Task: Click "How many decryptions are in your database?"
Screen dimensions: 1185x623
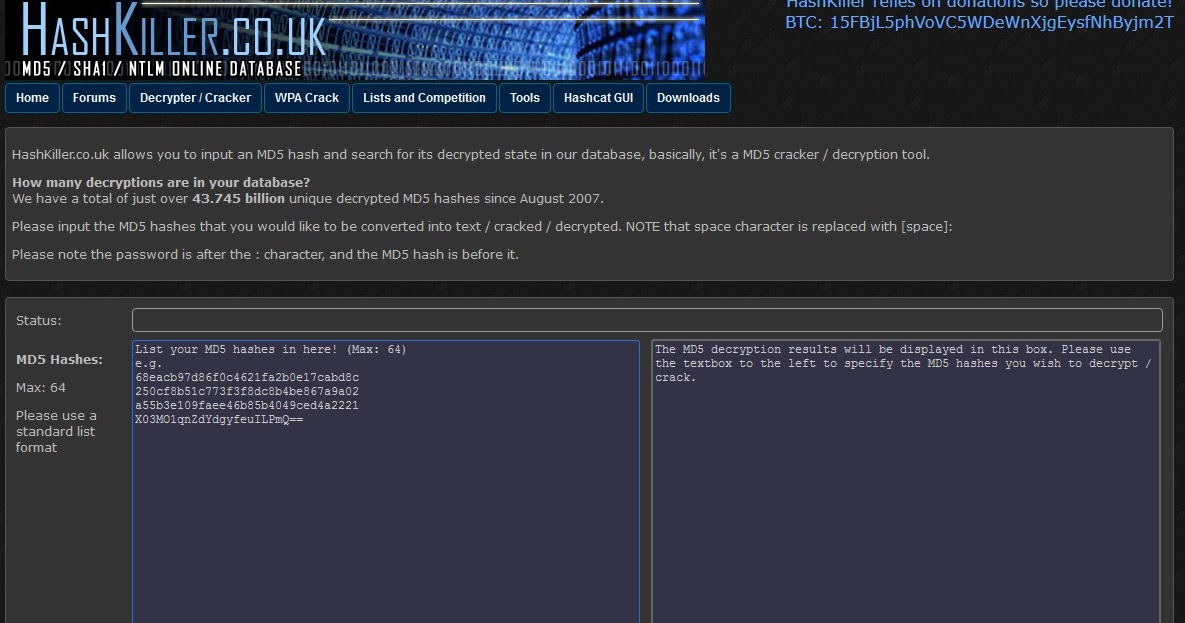Action: pos(161,182)
